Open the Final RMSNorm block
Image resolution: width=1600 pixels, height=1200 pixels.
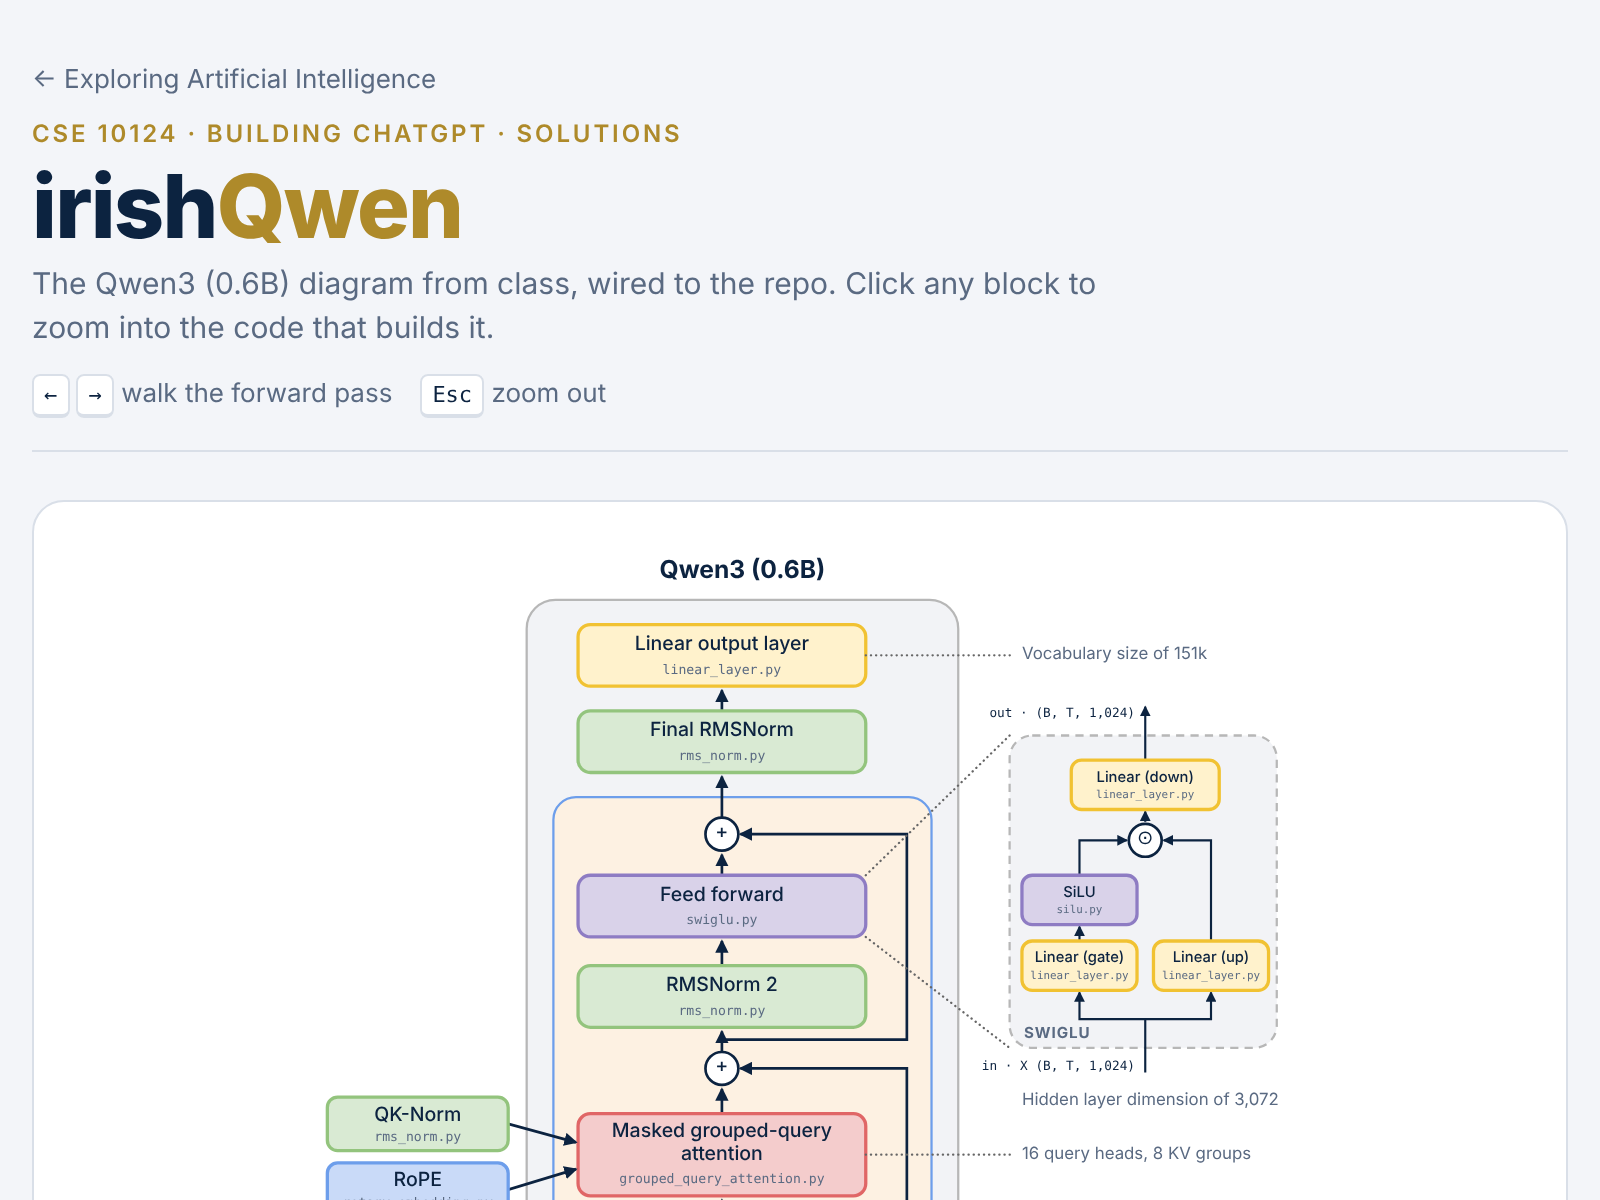(x=722, y=741)
